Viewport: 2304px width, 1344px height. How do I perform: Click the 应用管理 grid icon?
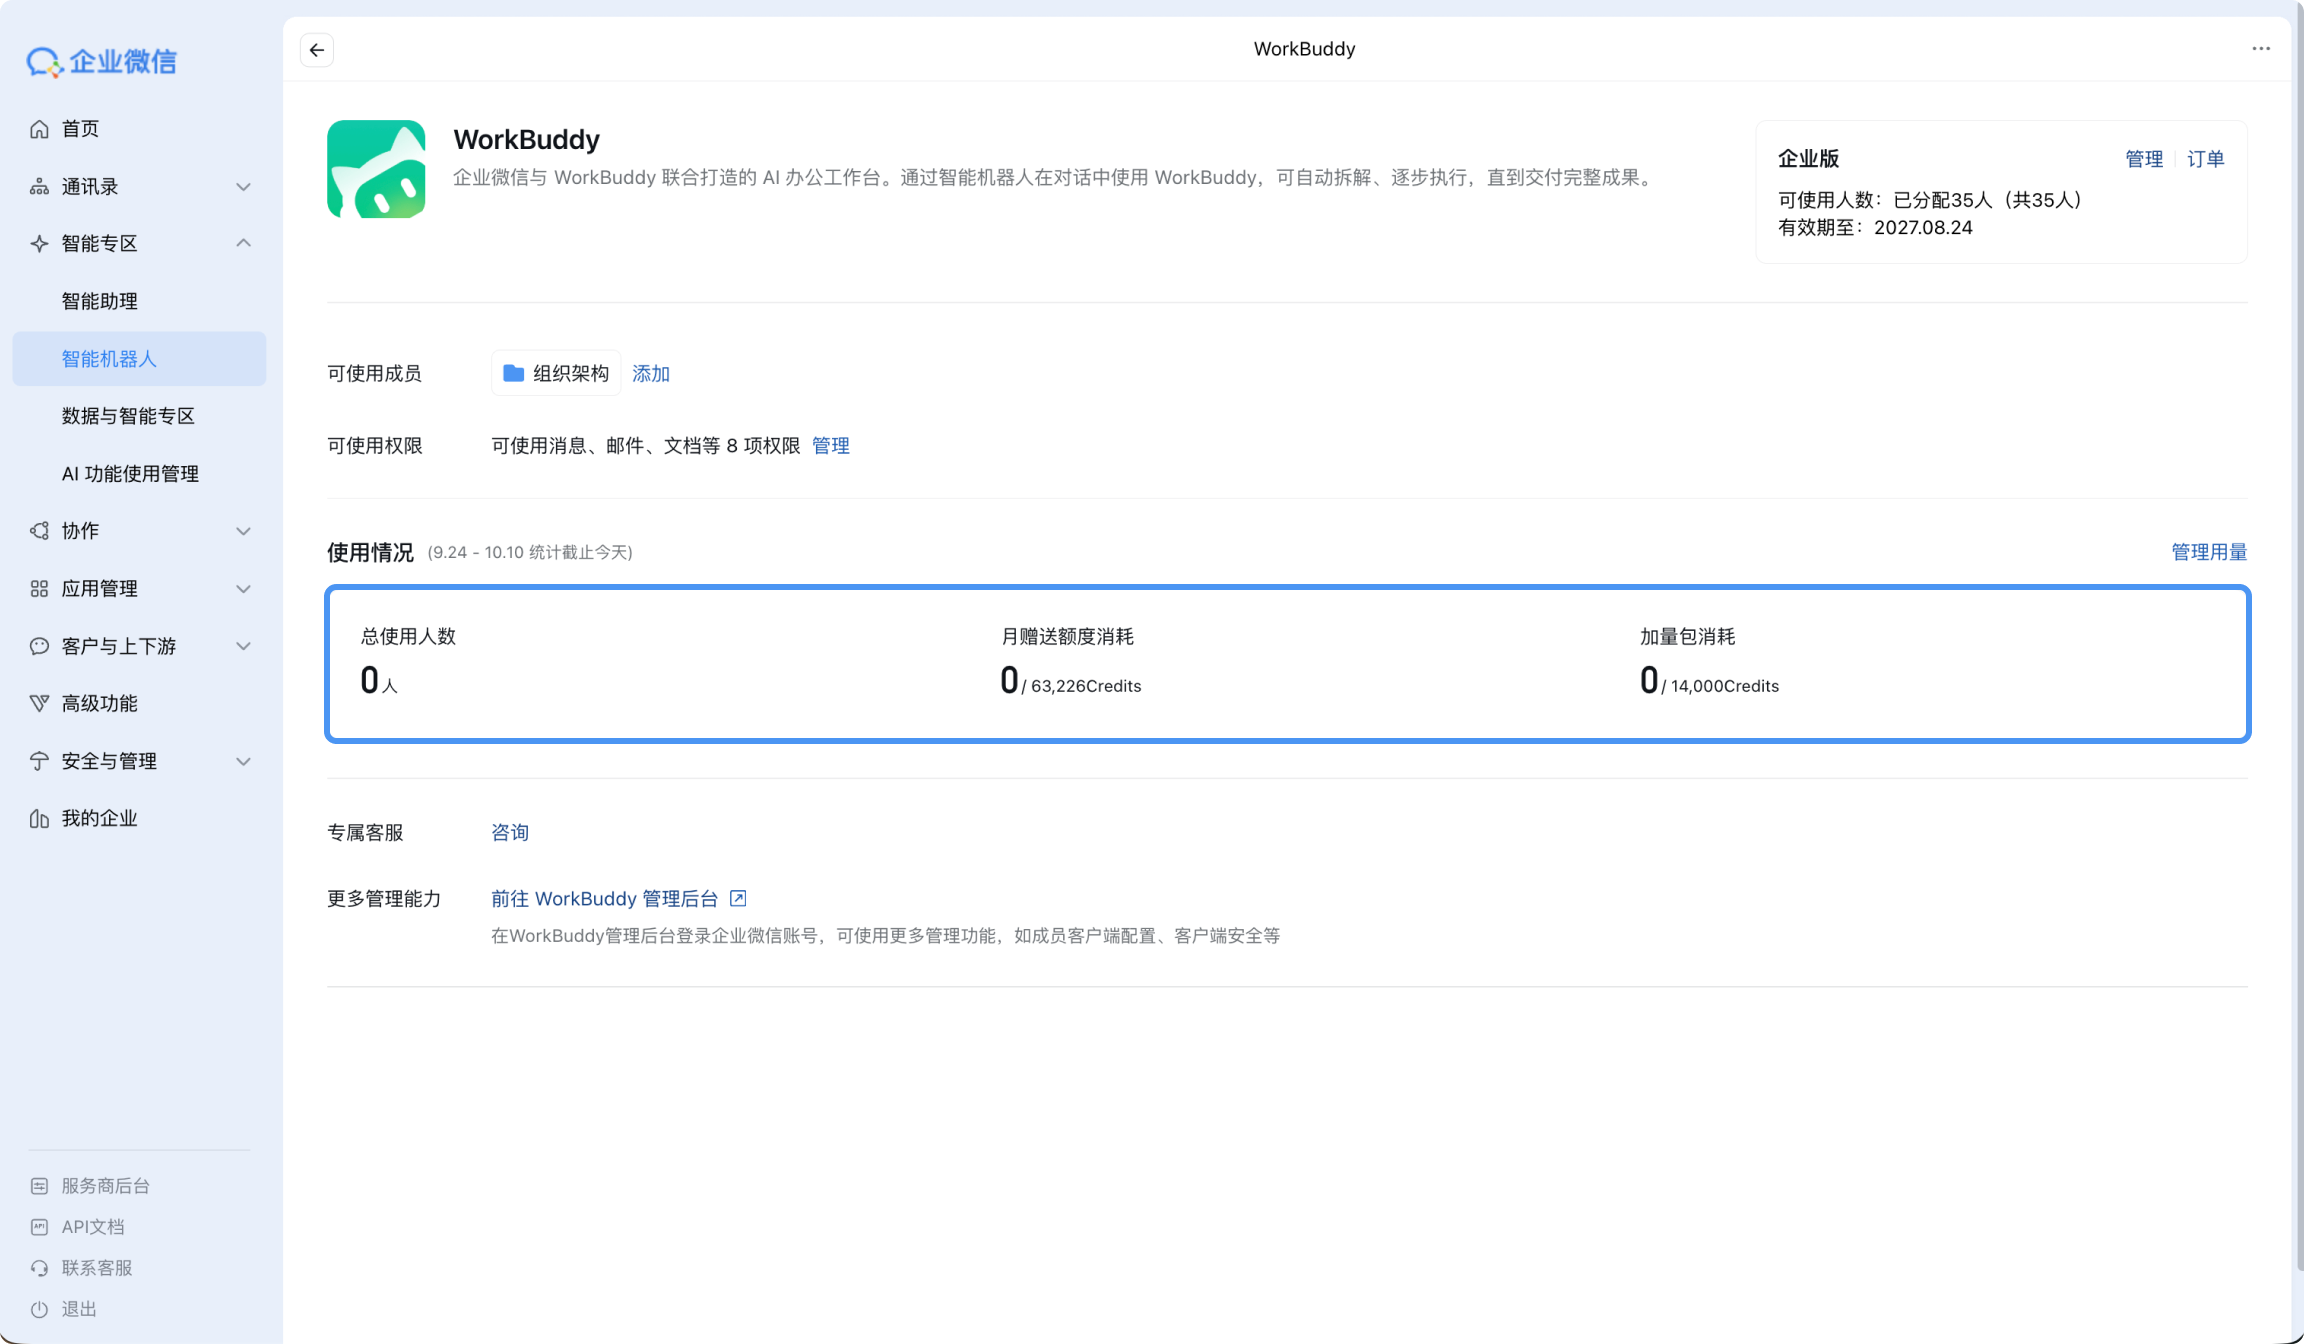[x=40, y=589]
